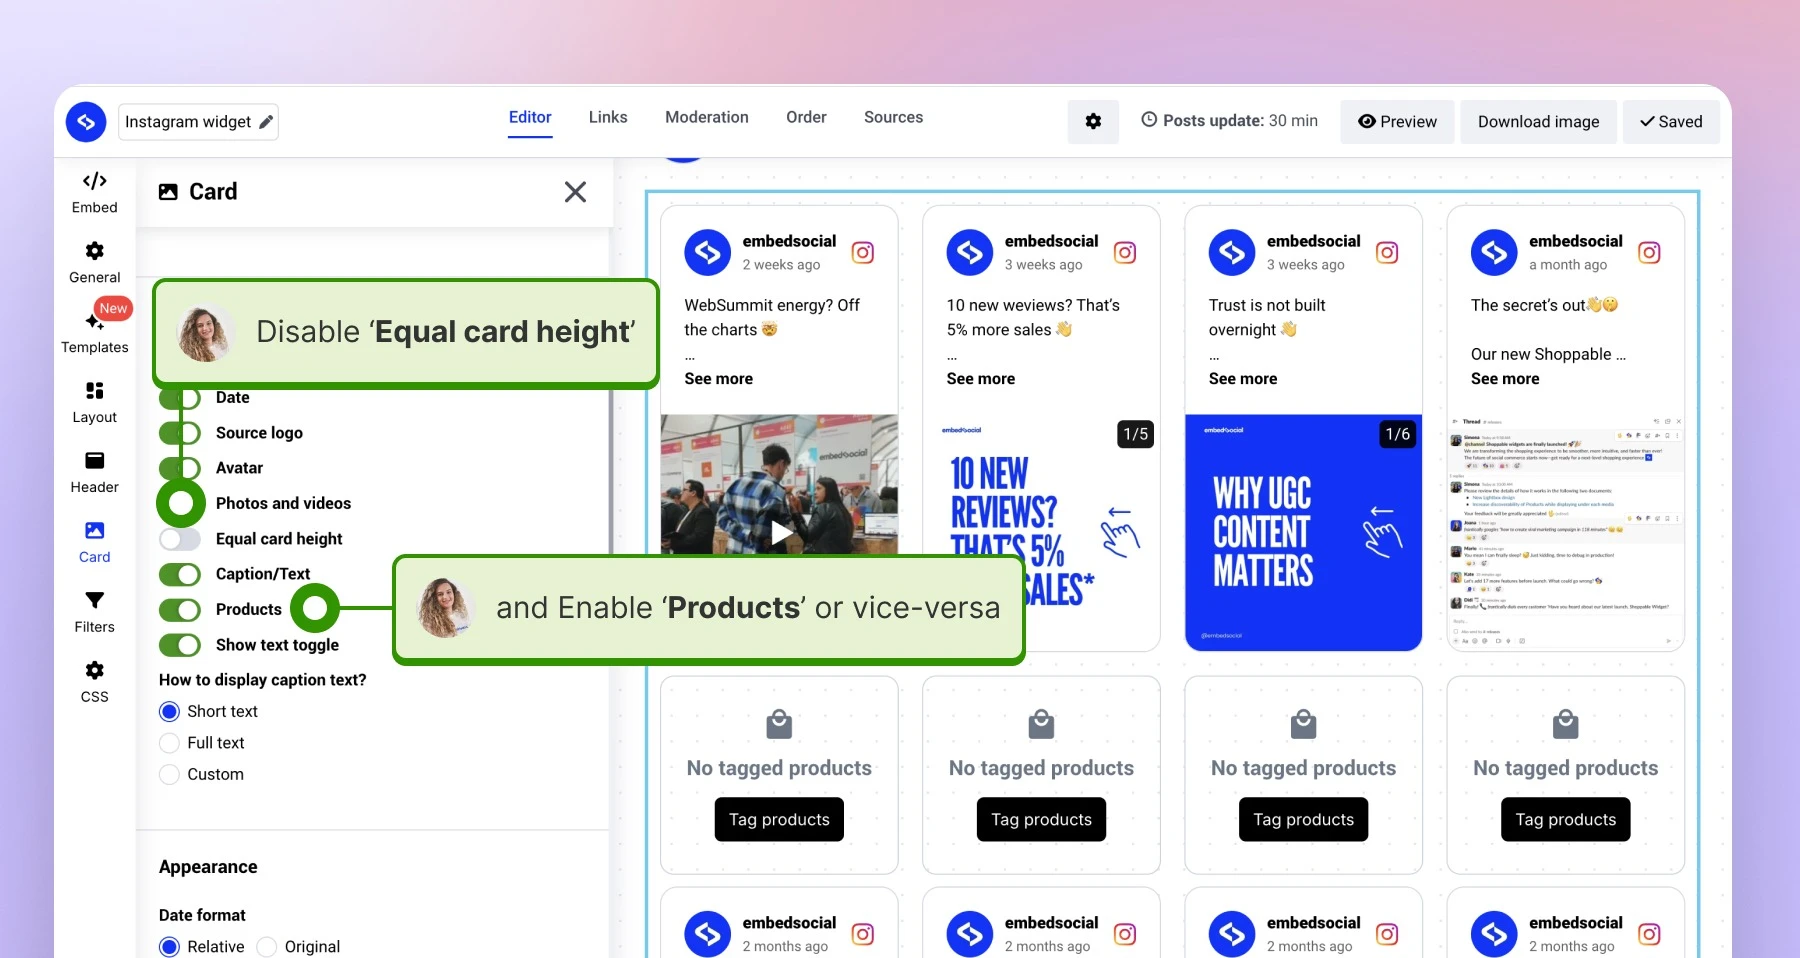Click Instagram icon on 10 new reviews card
This screenshot has height=958, width=1800.
click(x=1125, y=253)
